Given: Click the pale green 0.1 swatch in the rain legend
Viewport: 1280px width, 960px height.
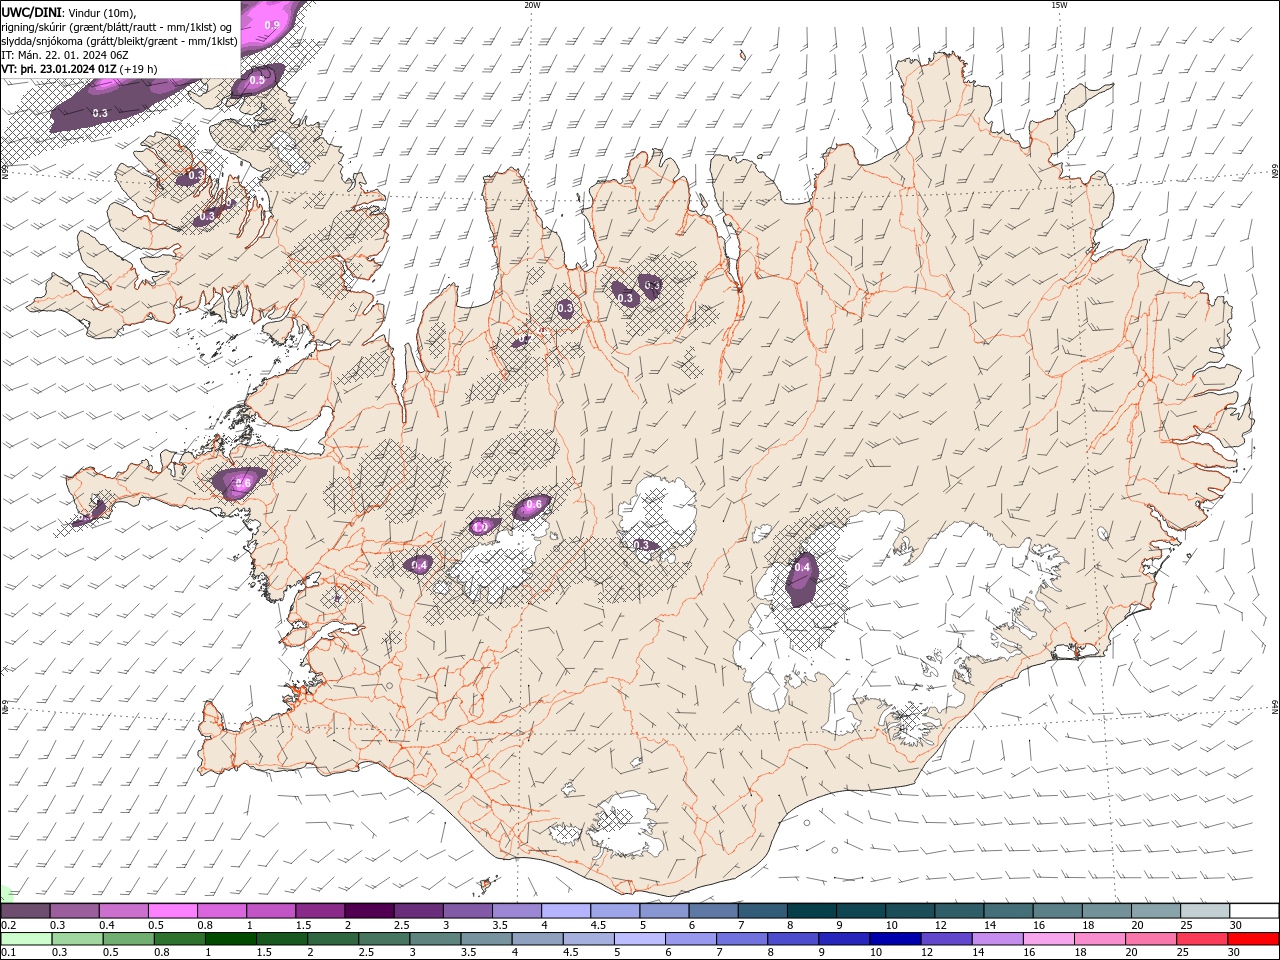Looking at the screenshot, I should pyautogui.click(x=26, y=939).
